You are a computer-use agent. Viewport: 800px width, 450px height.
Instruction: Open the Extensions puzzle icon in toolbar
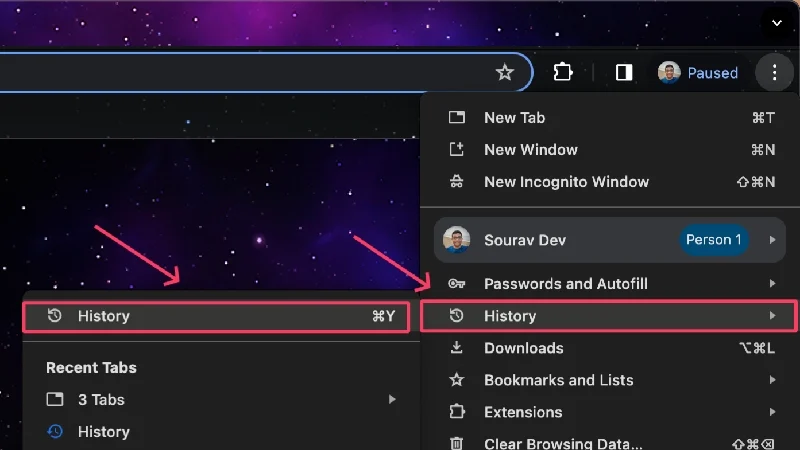pyautogui.click(x=562, y=72)
